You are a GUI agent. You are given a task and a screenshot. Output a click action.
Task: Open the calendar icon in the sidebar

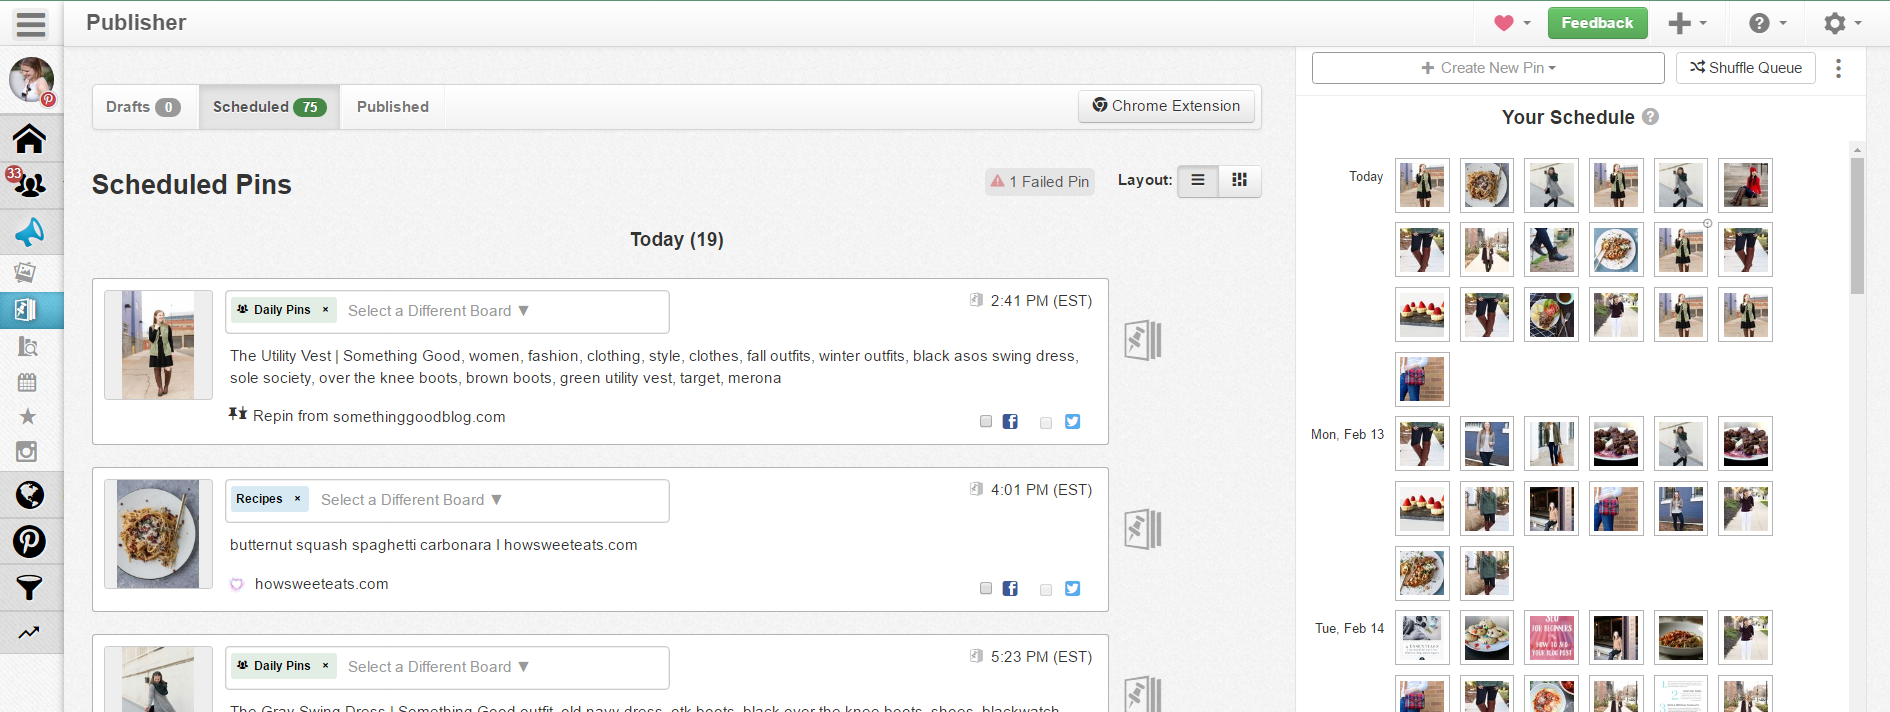(x=27, y=382)
